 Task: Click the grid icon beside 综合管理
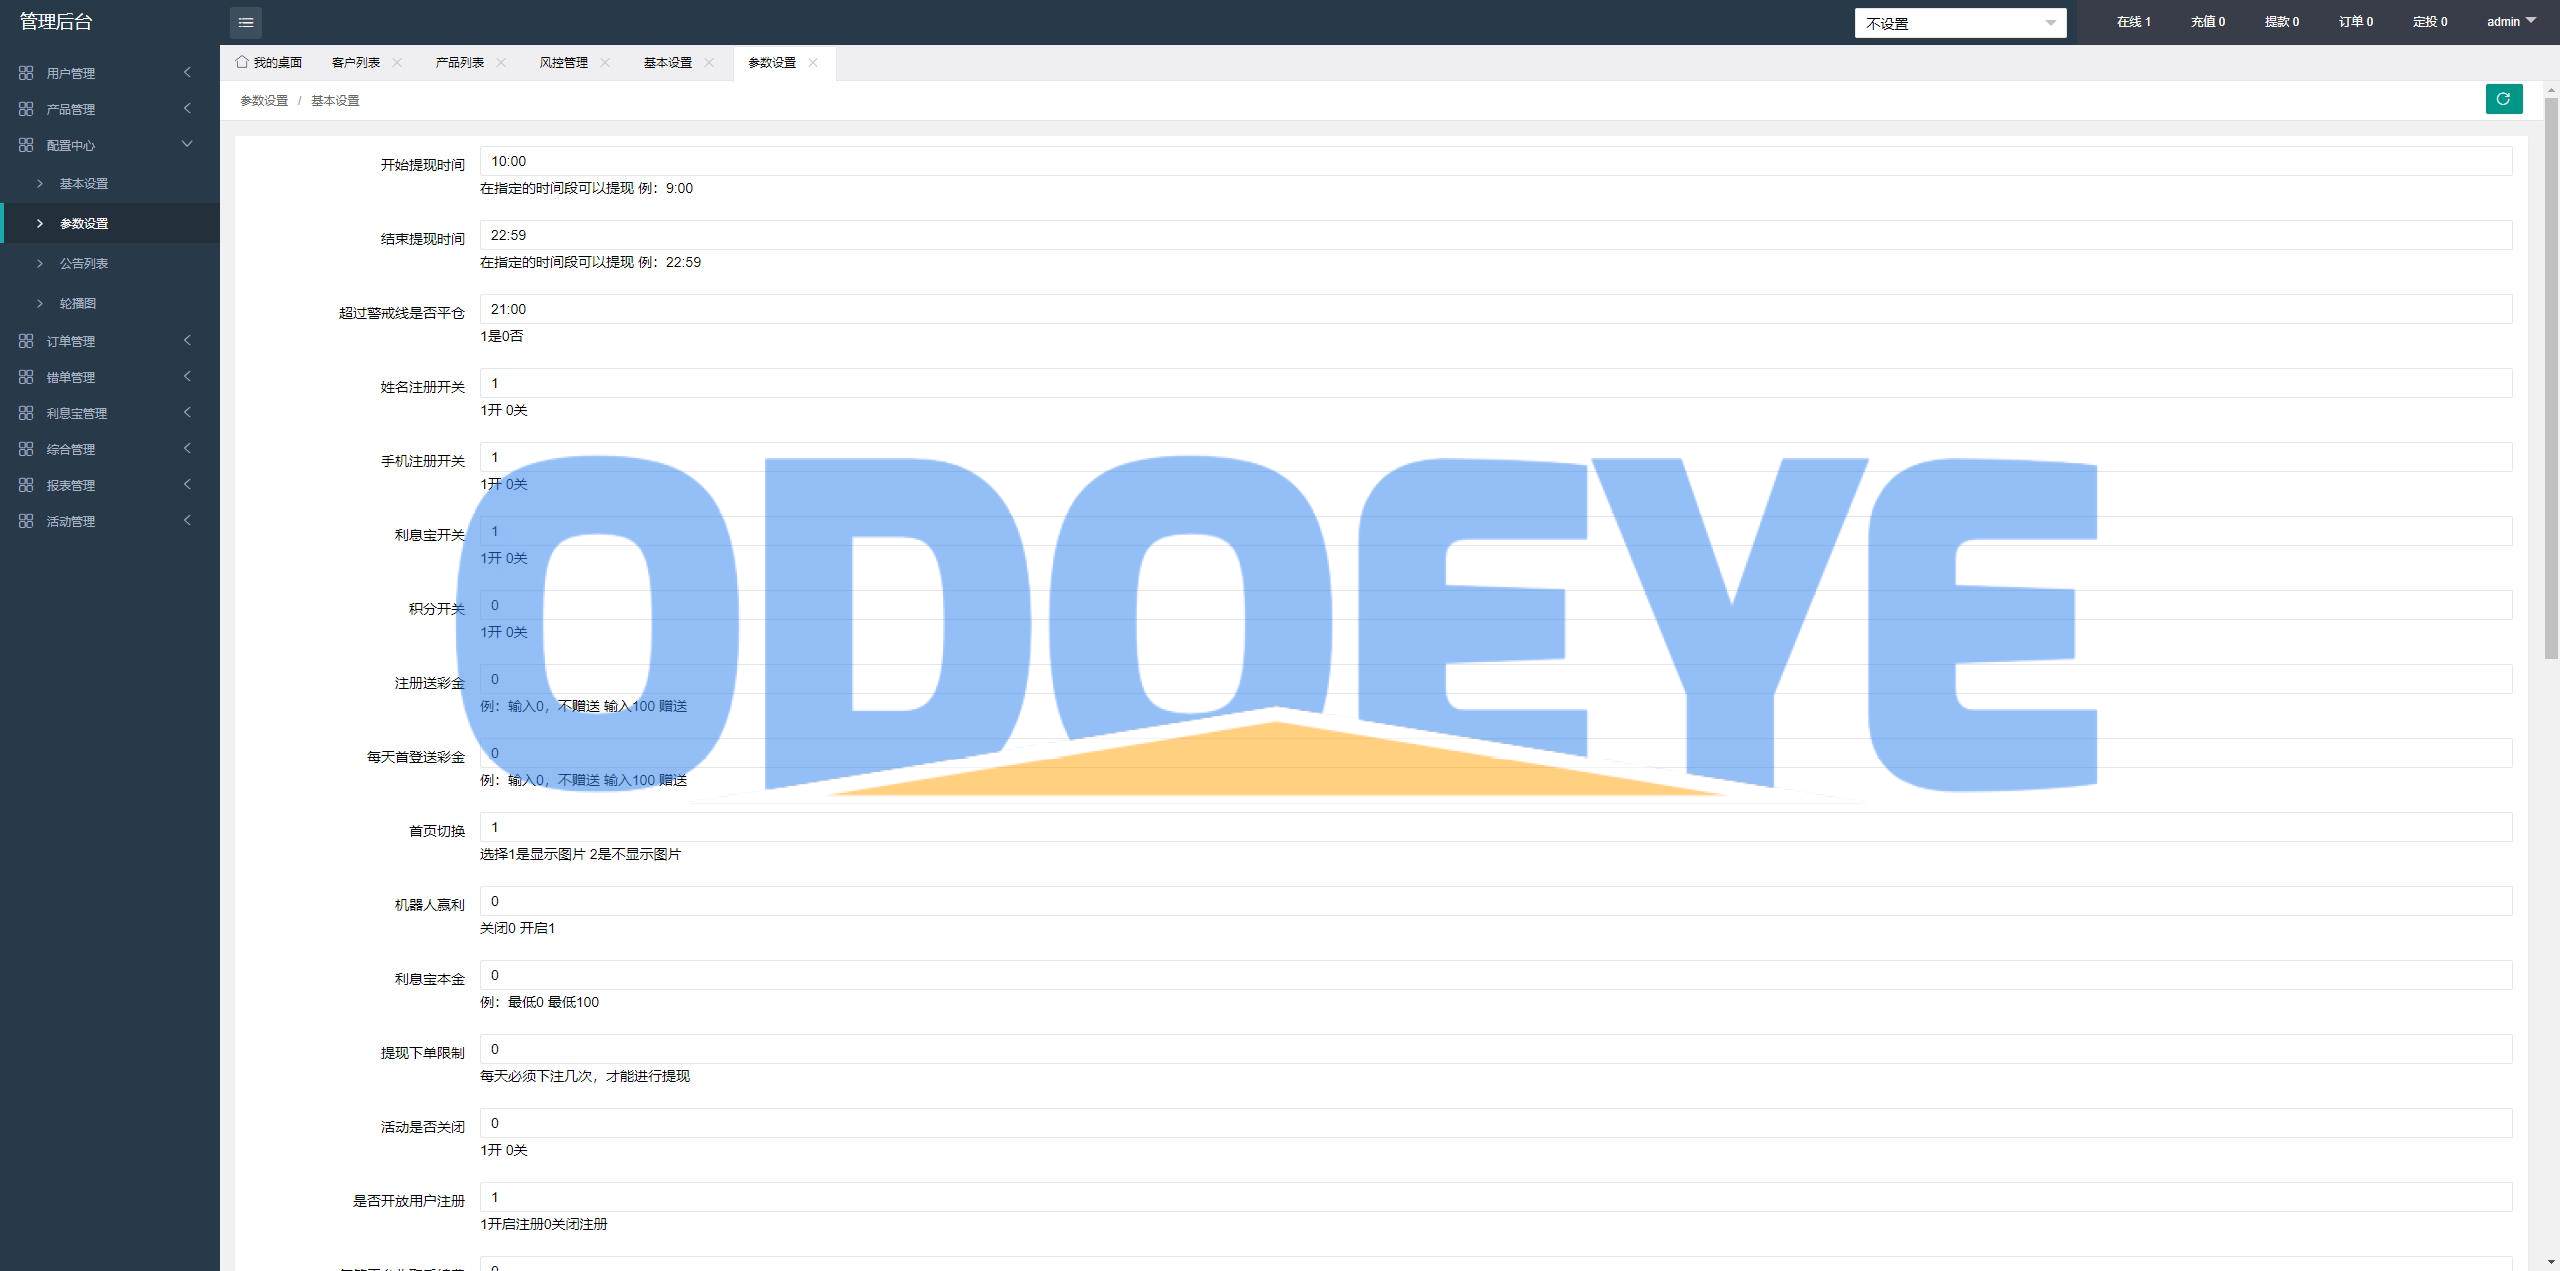[26, 449]
